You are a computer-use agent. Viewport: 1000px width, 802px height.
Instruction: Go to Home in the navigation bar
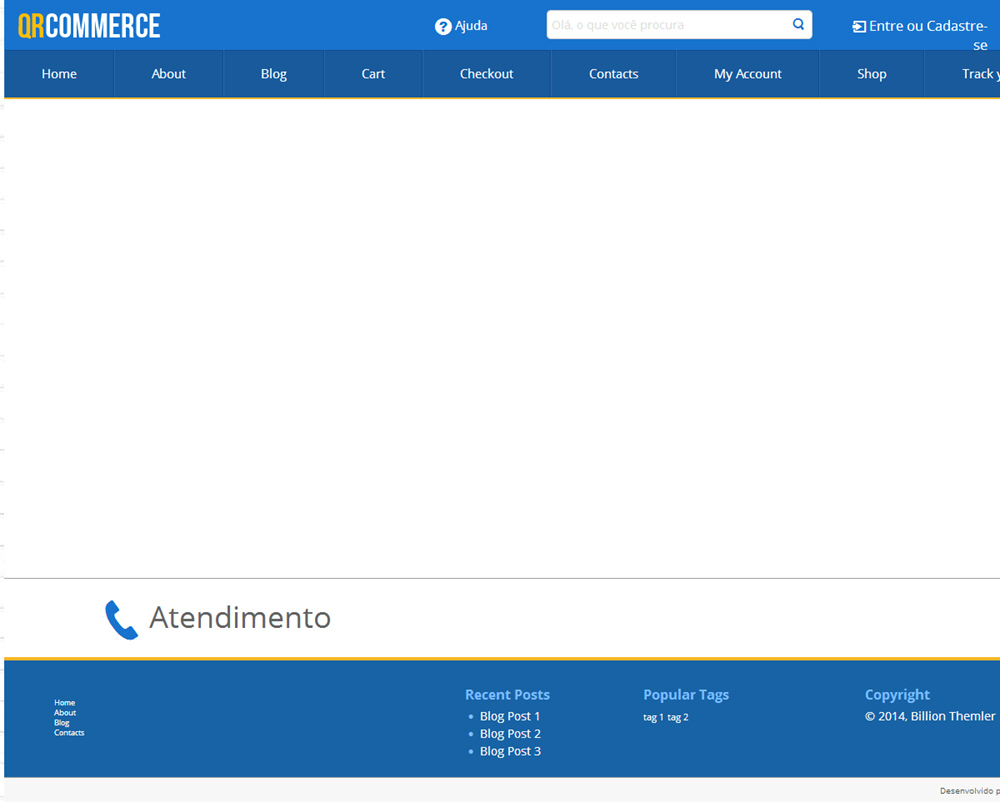pos(59,74)
